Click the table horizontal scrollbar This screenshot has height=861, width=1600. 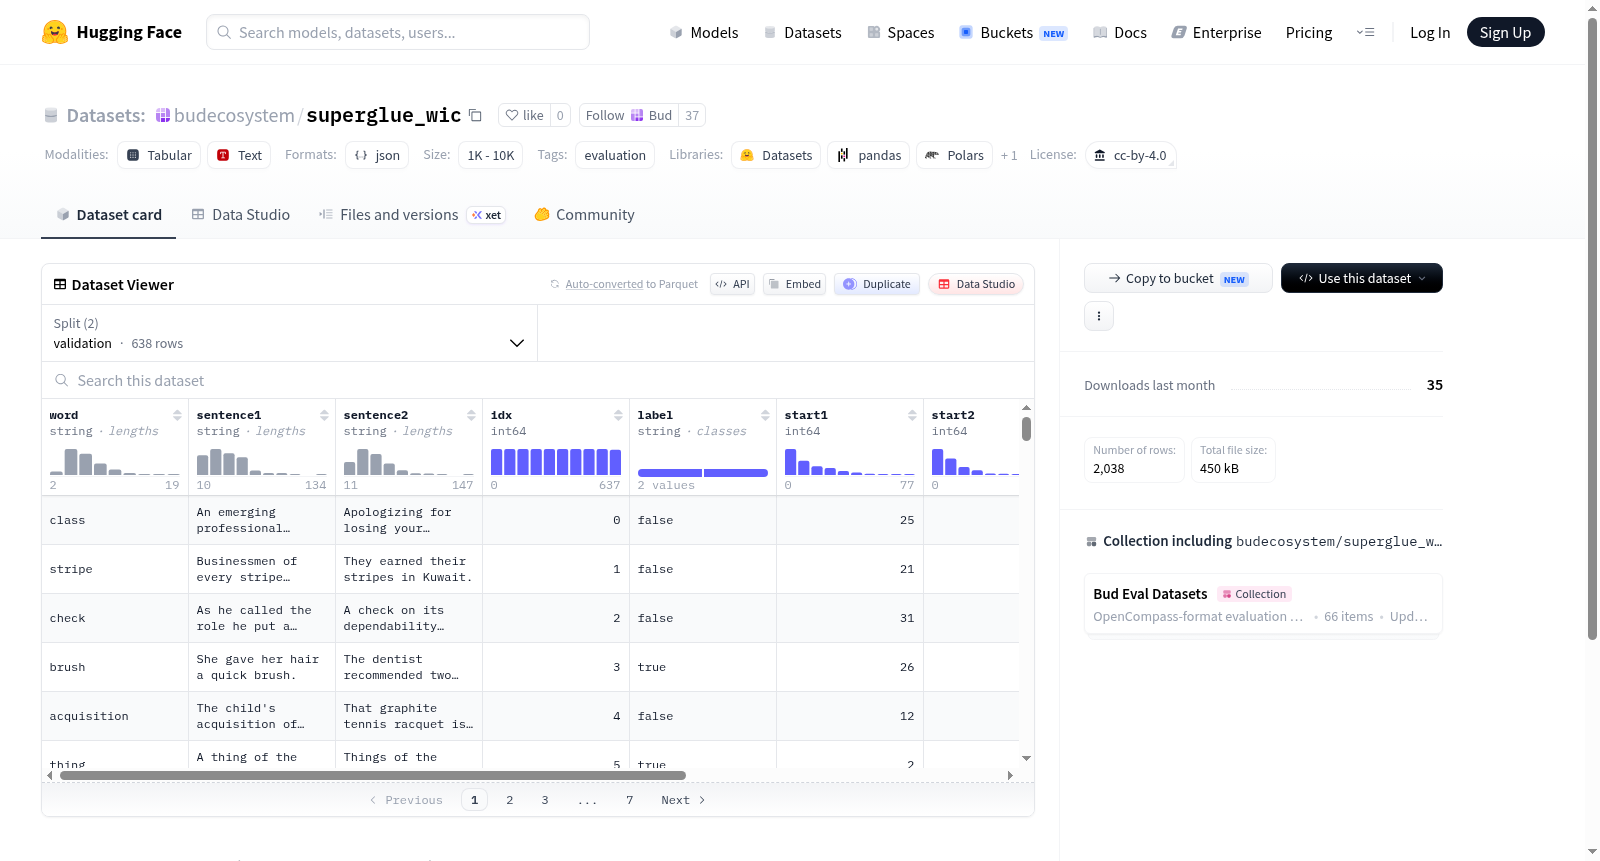[373, 775]
